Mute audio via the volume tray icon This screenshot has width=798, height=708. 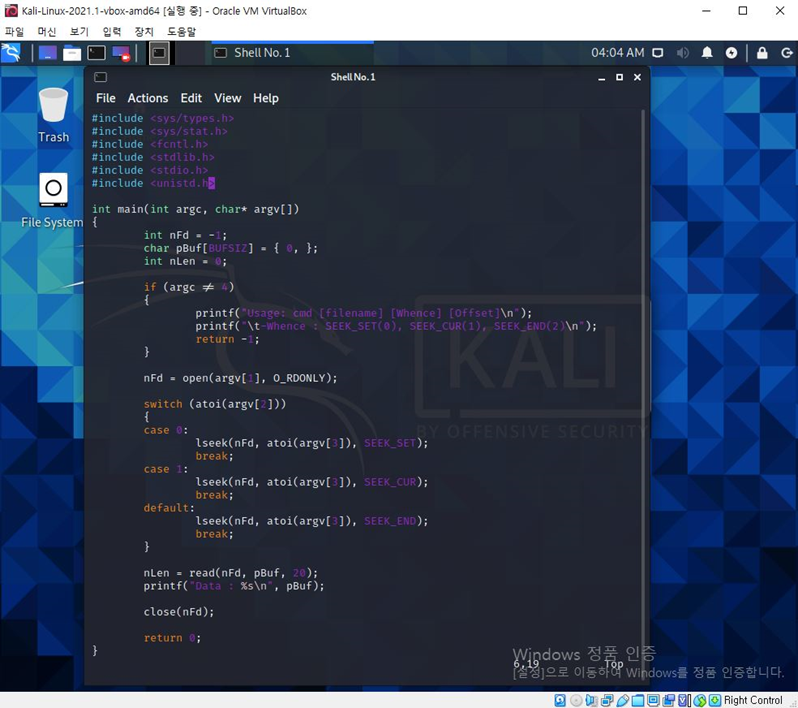click(682, 53)
